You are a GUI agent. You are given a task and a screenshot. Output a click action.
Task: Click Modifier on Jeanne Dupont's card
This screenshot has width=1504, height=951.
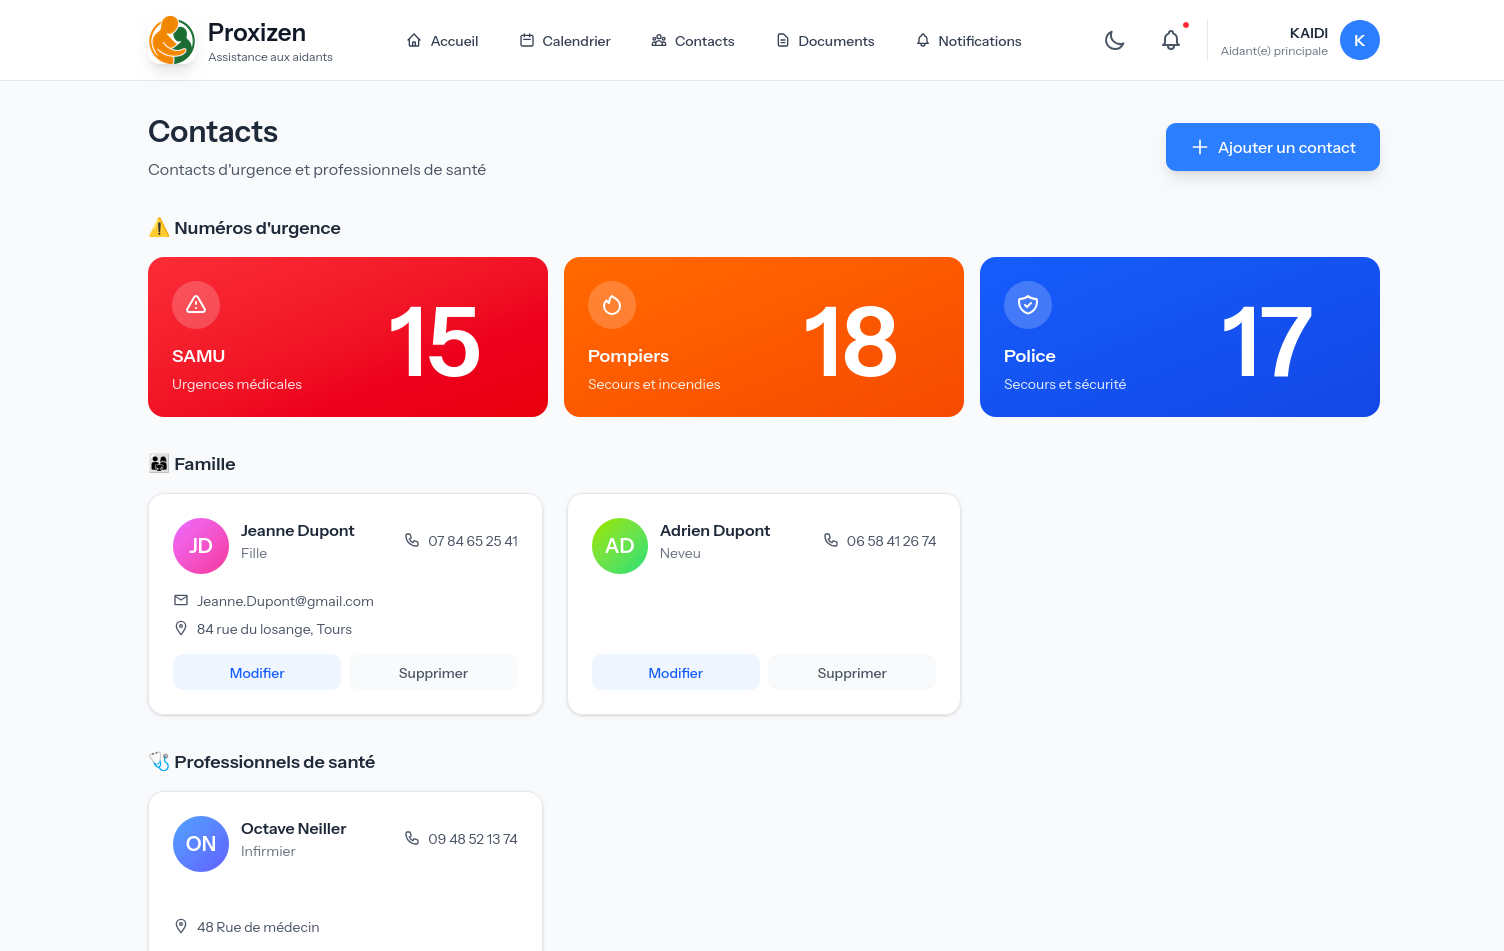pyautogui.click(x=257, y=673)
